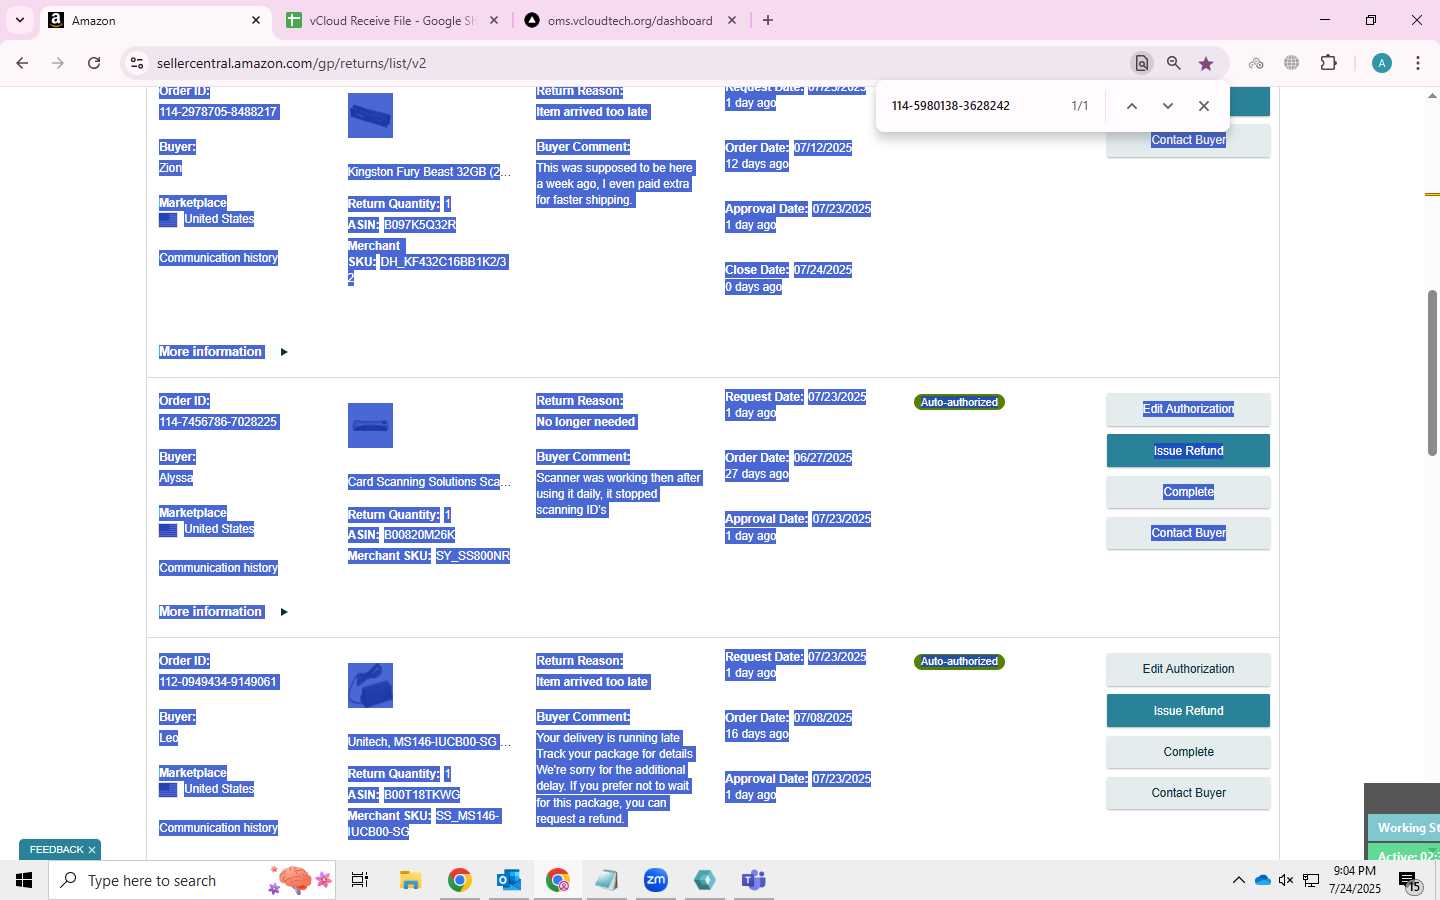Open Unitech MS146 product thumbnail
1440x900 pixels.
(370, 686)
